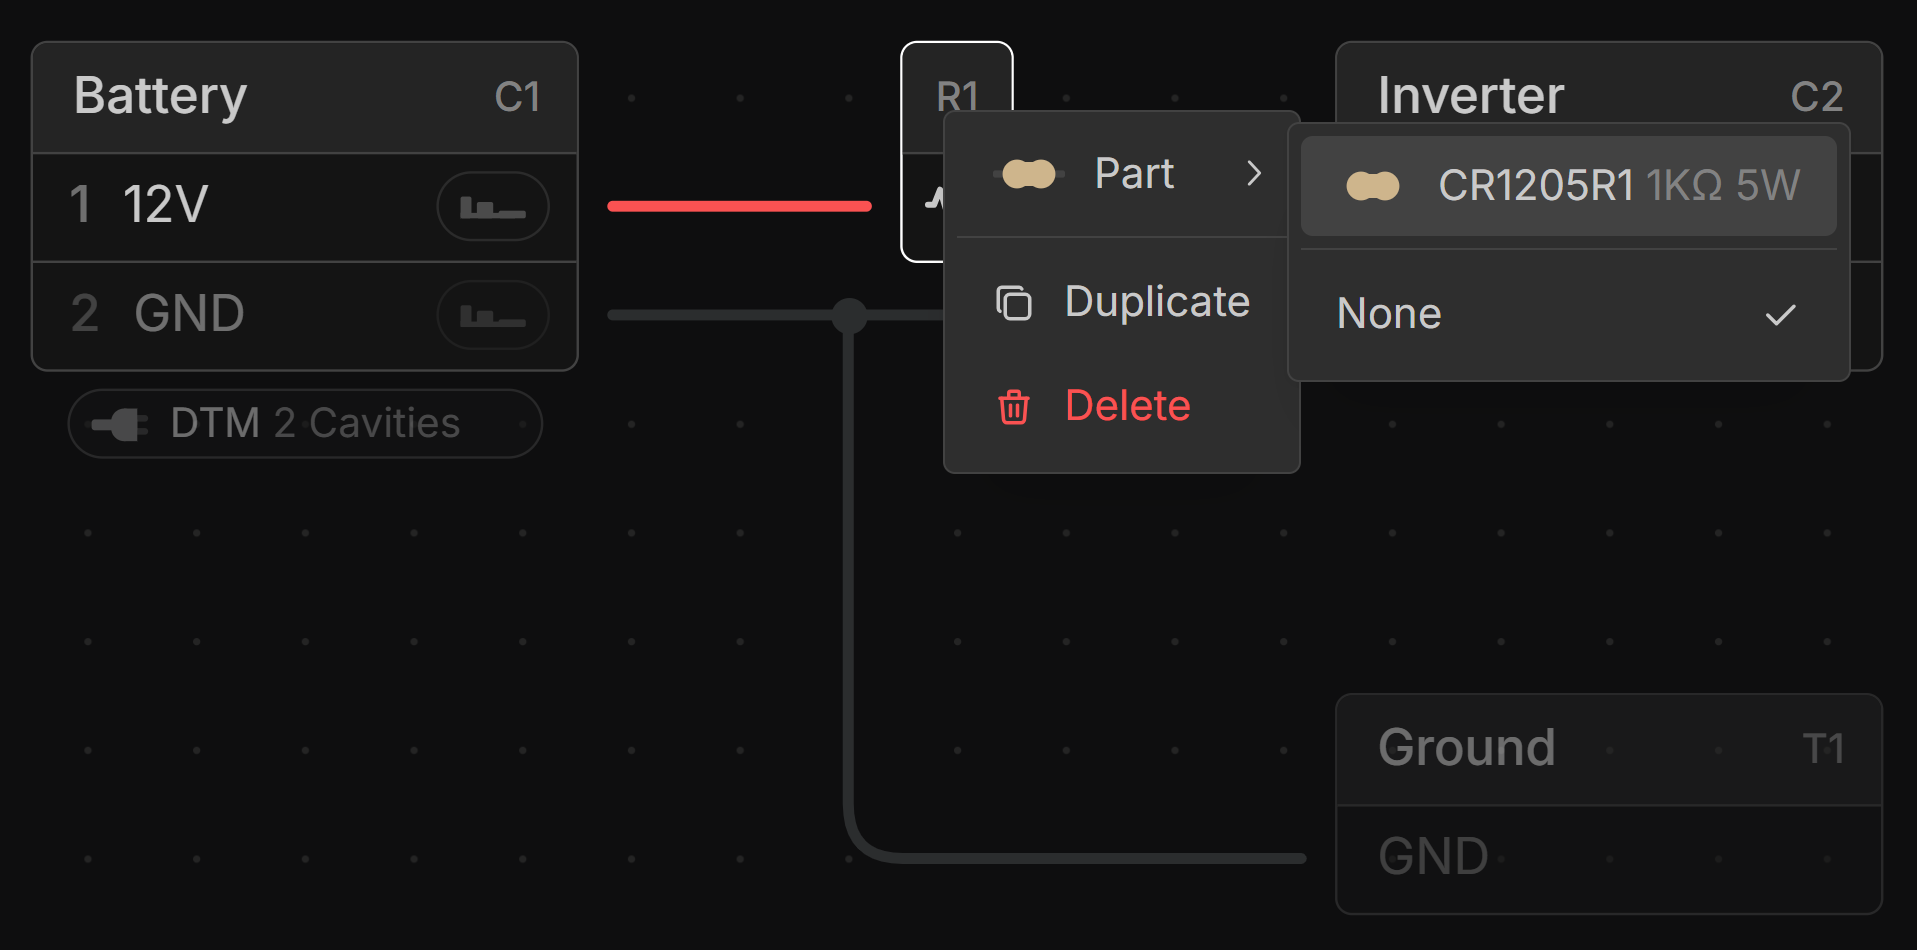Click the checkmark next to None
Screen dimensions: 1917x950
(1780, 315)
